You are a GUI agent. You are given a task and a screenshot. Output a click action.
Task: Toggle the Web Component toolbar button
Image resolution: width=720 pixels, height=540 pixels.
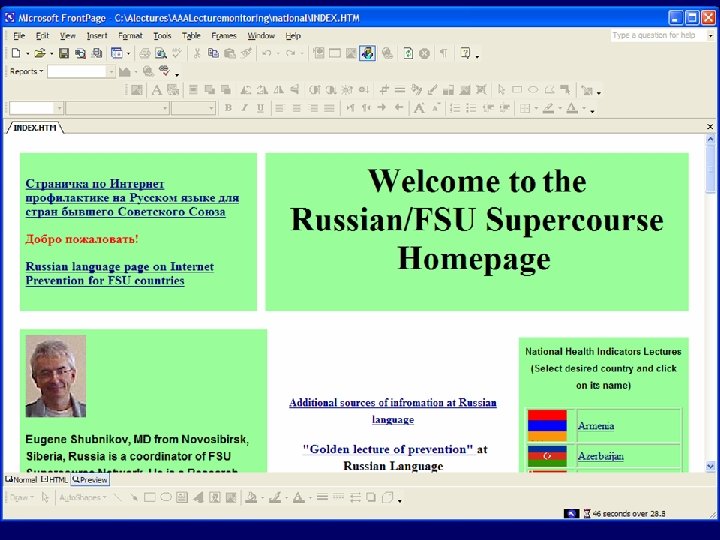[319, 53]
